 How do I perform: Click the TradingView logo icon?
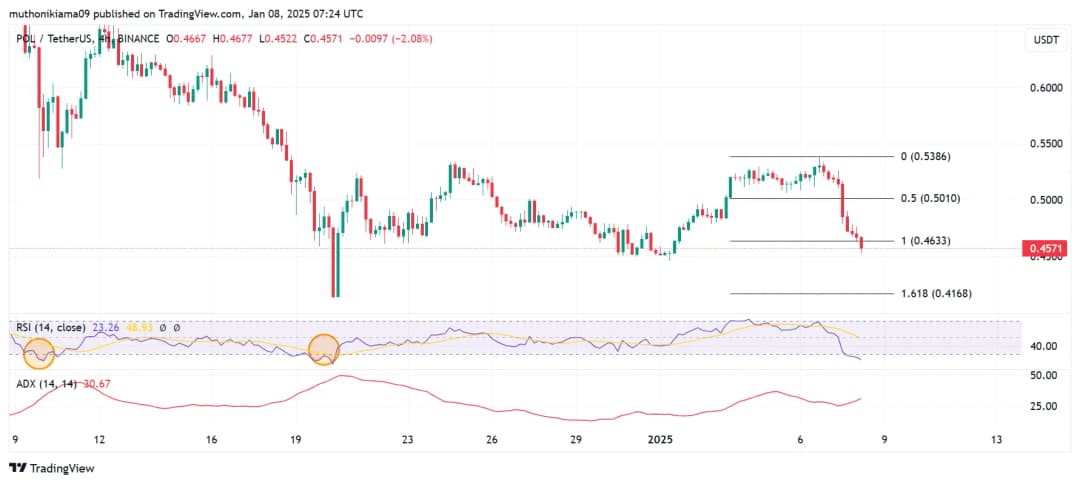pyautogui.click(x=18, y=468)
